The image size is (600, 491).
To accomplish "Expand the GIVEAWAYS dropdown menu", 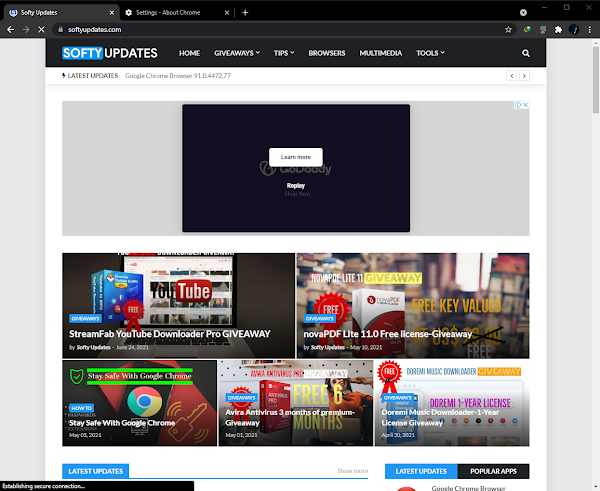I will point(237,53).
